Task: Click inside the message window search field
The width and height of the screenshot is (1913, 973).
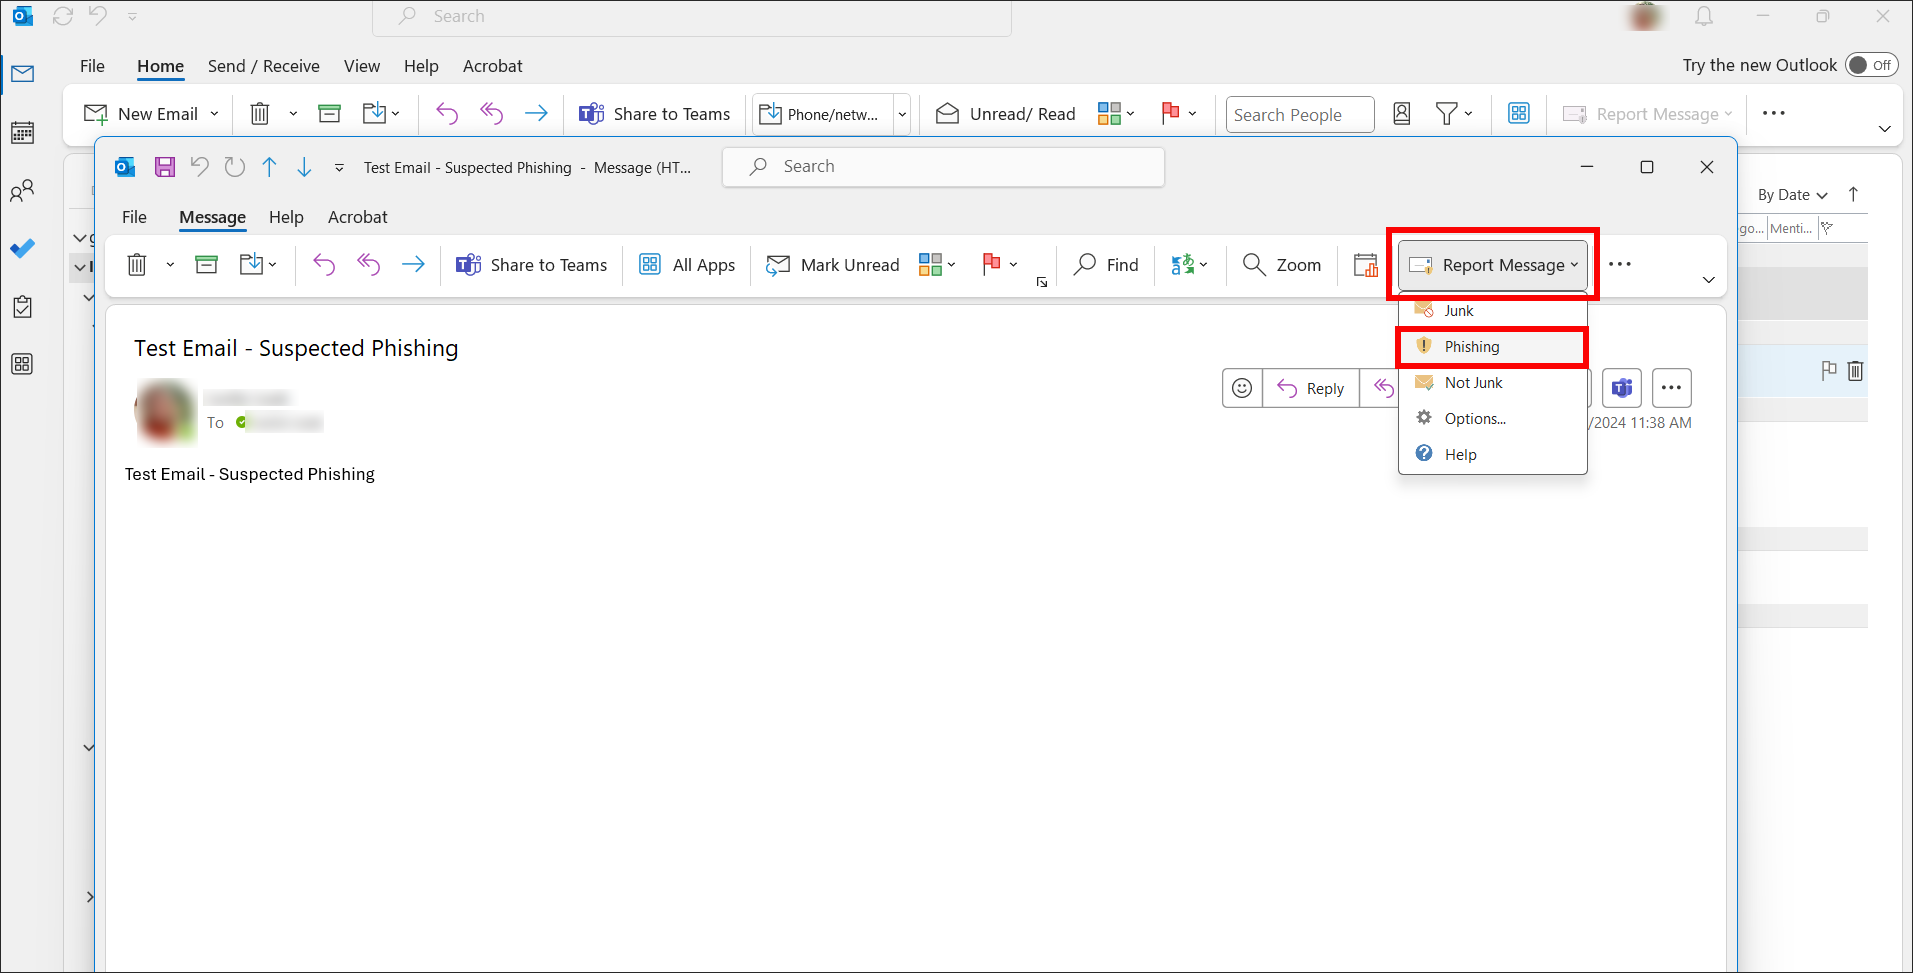Action: point(941,166)
